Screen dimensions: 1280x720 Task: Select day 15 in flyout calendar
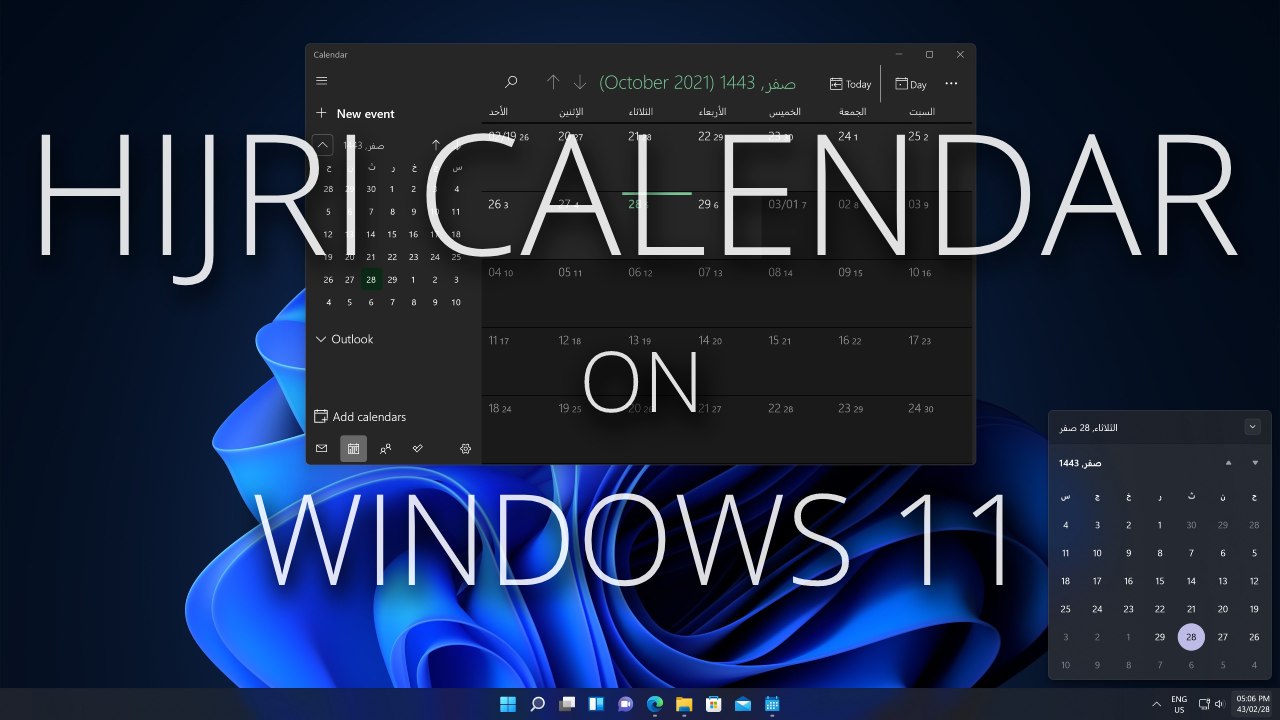[1160, 581]
